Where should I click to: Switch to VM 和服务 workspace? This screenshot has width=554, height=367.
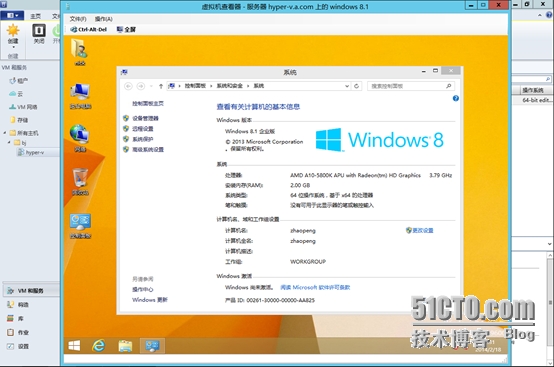click(31, 291)
